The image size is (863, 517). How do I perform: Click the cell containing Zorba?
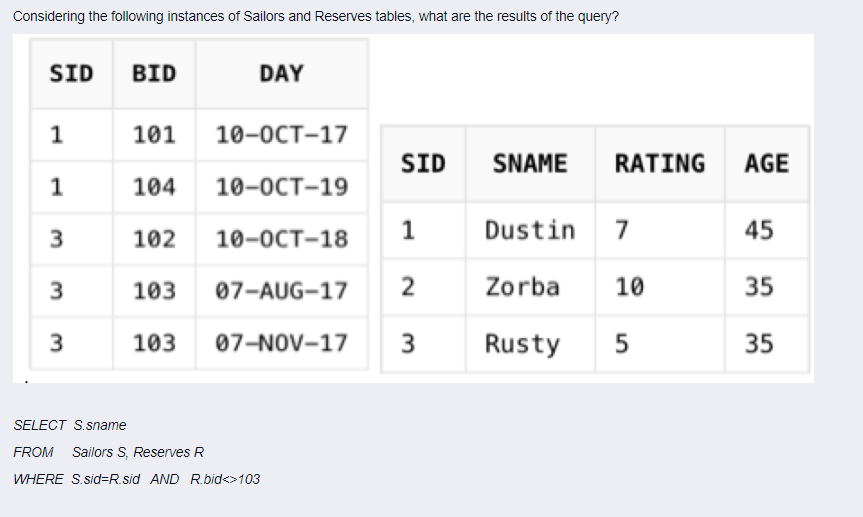pyautogui.click(x=530, y=287)
